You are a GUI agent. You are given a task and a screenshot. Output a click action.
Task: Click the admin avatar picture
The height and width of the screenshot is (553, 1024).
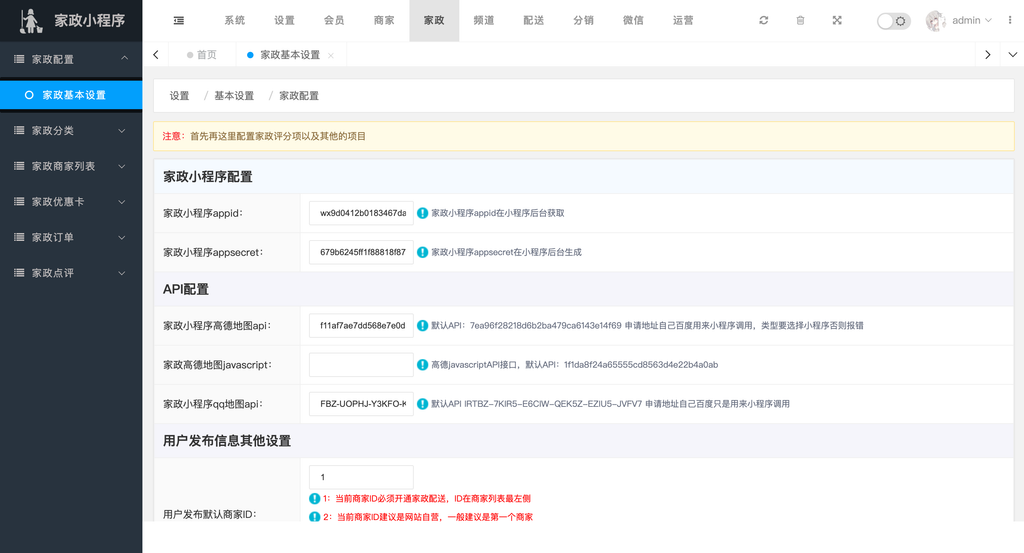point(936,21)
